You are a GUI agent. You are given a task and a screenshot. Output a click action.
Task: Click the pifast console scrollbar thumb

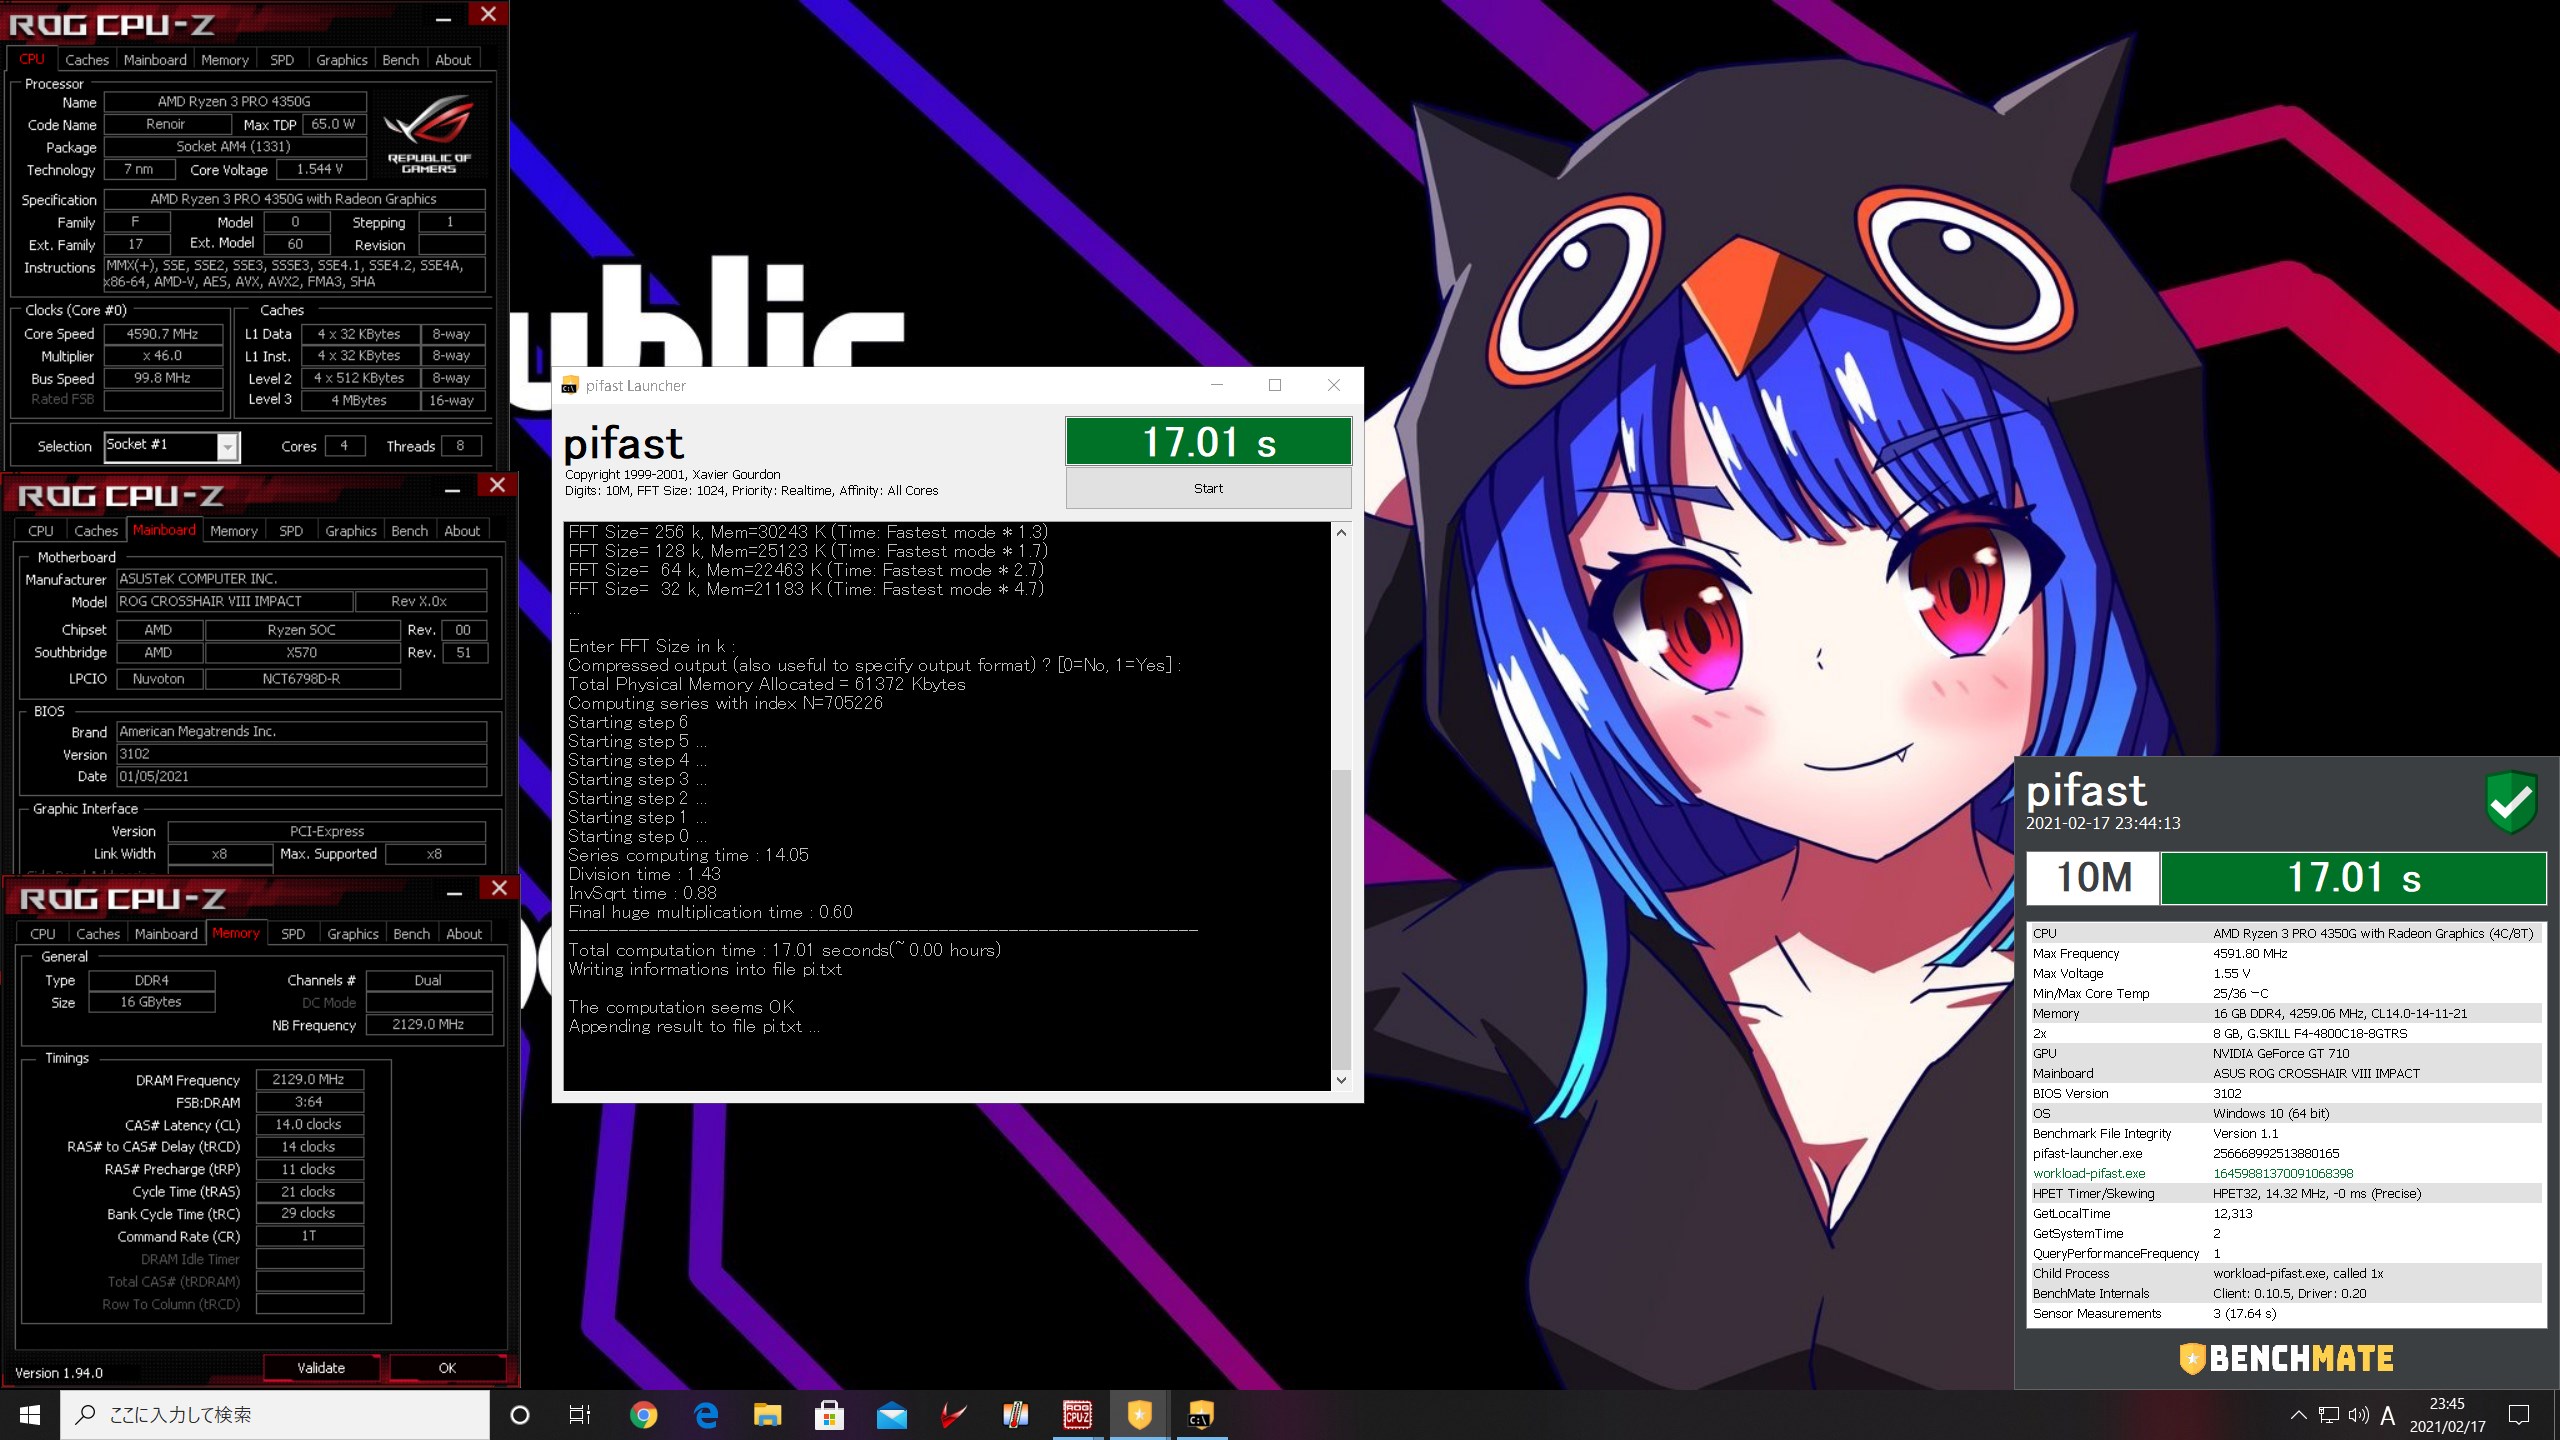[1341, 919]
